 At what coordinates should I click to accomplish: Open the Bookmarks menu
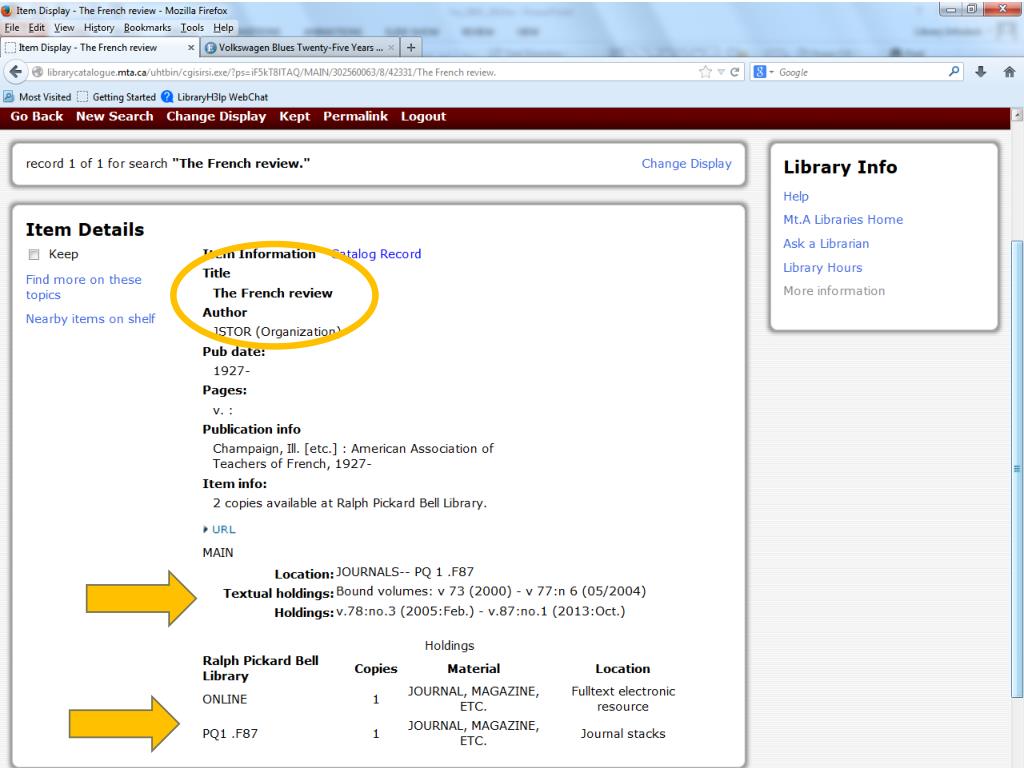coord(148,27)
